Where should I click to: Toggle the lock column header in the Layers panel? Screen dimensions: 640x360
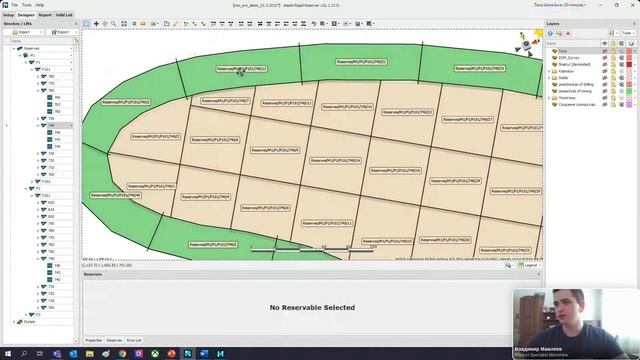pos(613,43)
